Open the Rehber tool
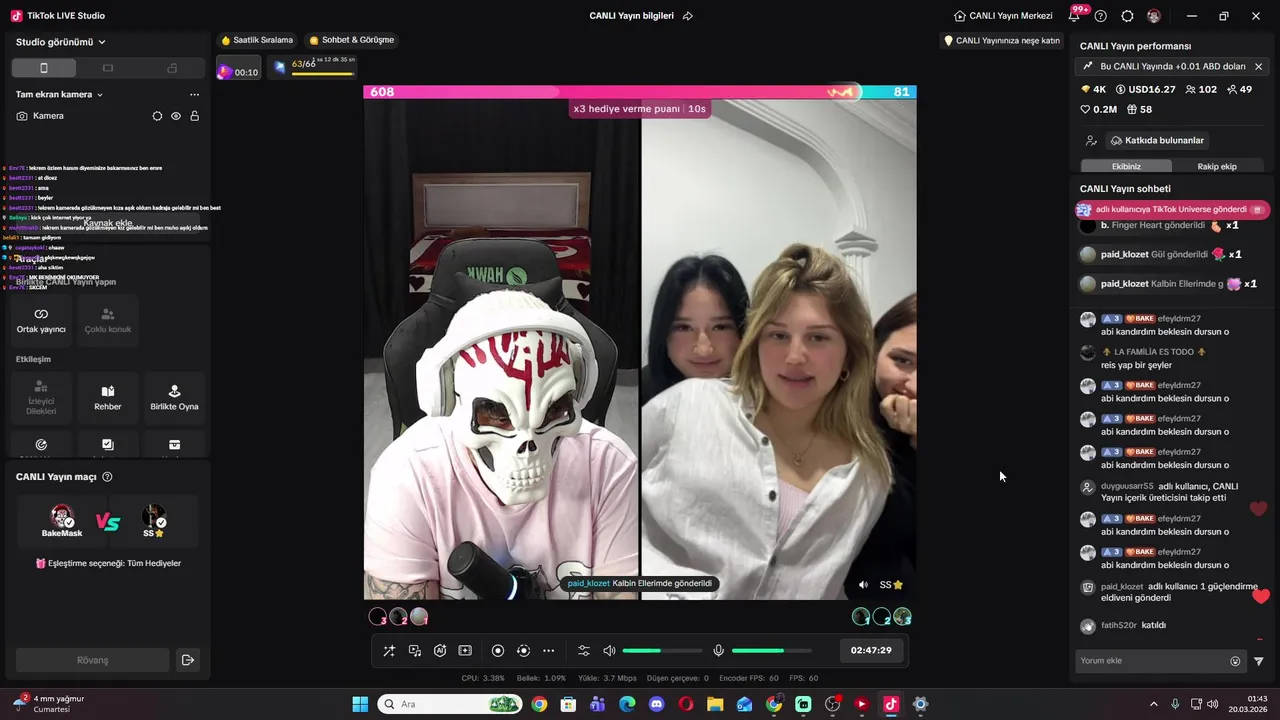The image size is (1280, 720). coord(108,397)
